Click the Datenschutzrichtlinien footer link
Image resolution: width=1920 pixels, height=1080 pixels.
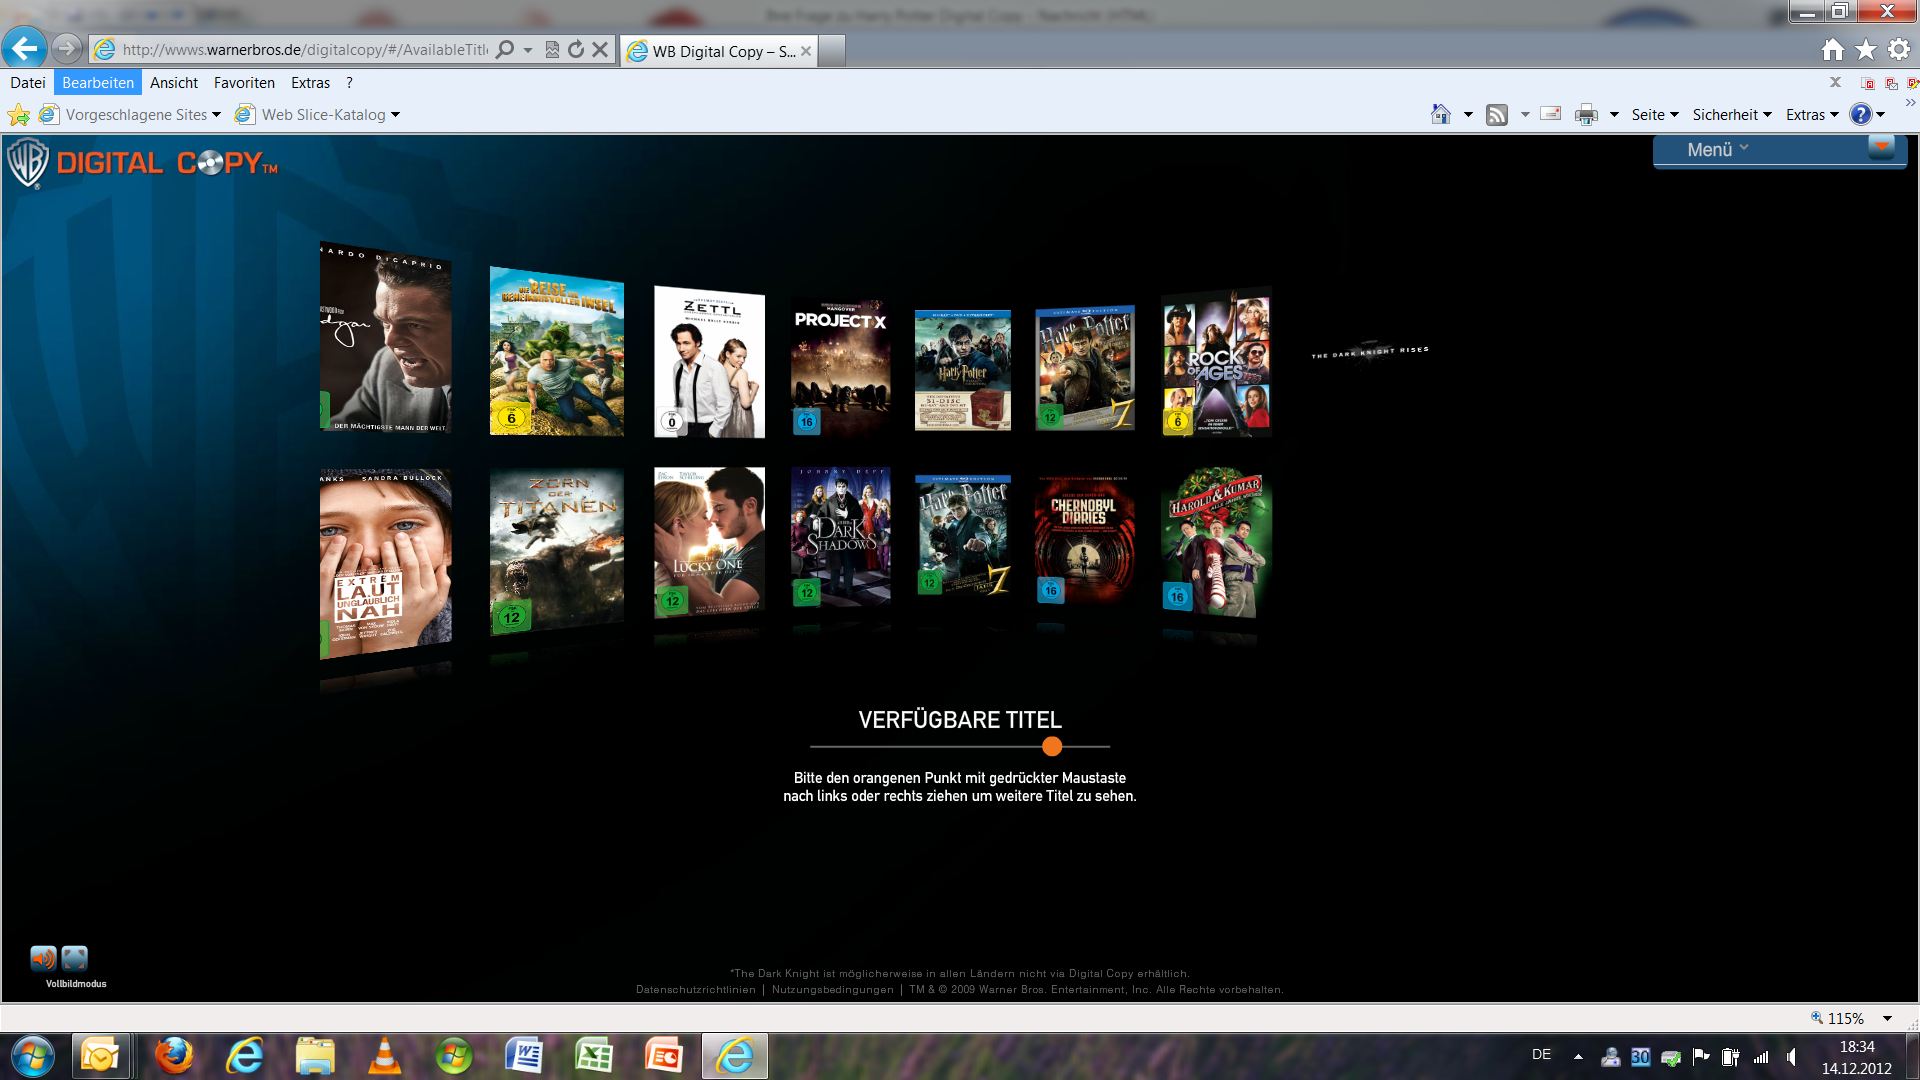(696, 989)
